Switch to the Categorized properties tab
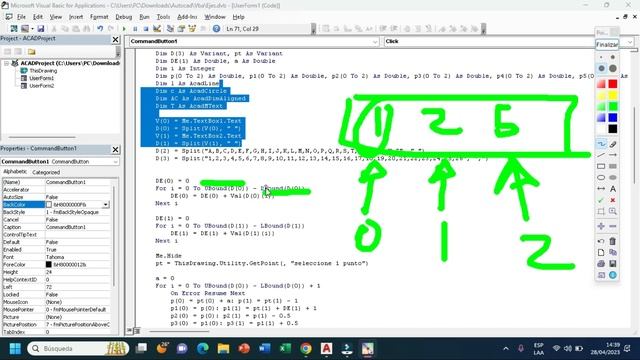640x360 pixels. tap(46, 172)
